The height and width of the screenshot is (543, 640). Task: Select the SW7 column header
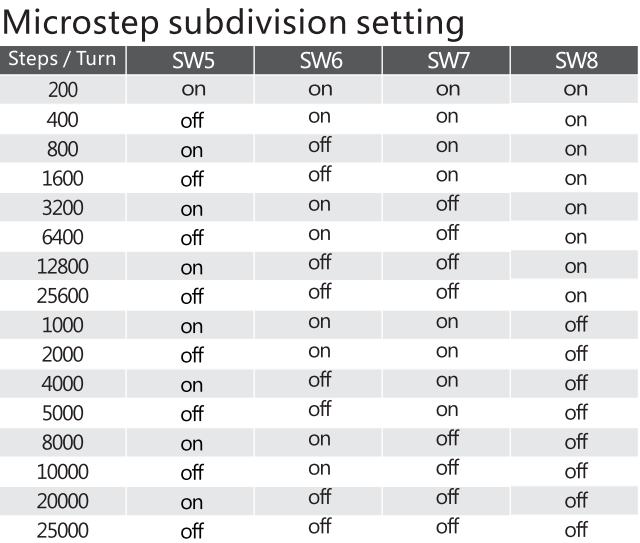click(x=448, y=60)
